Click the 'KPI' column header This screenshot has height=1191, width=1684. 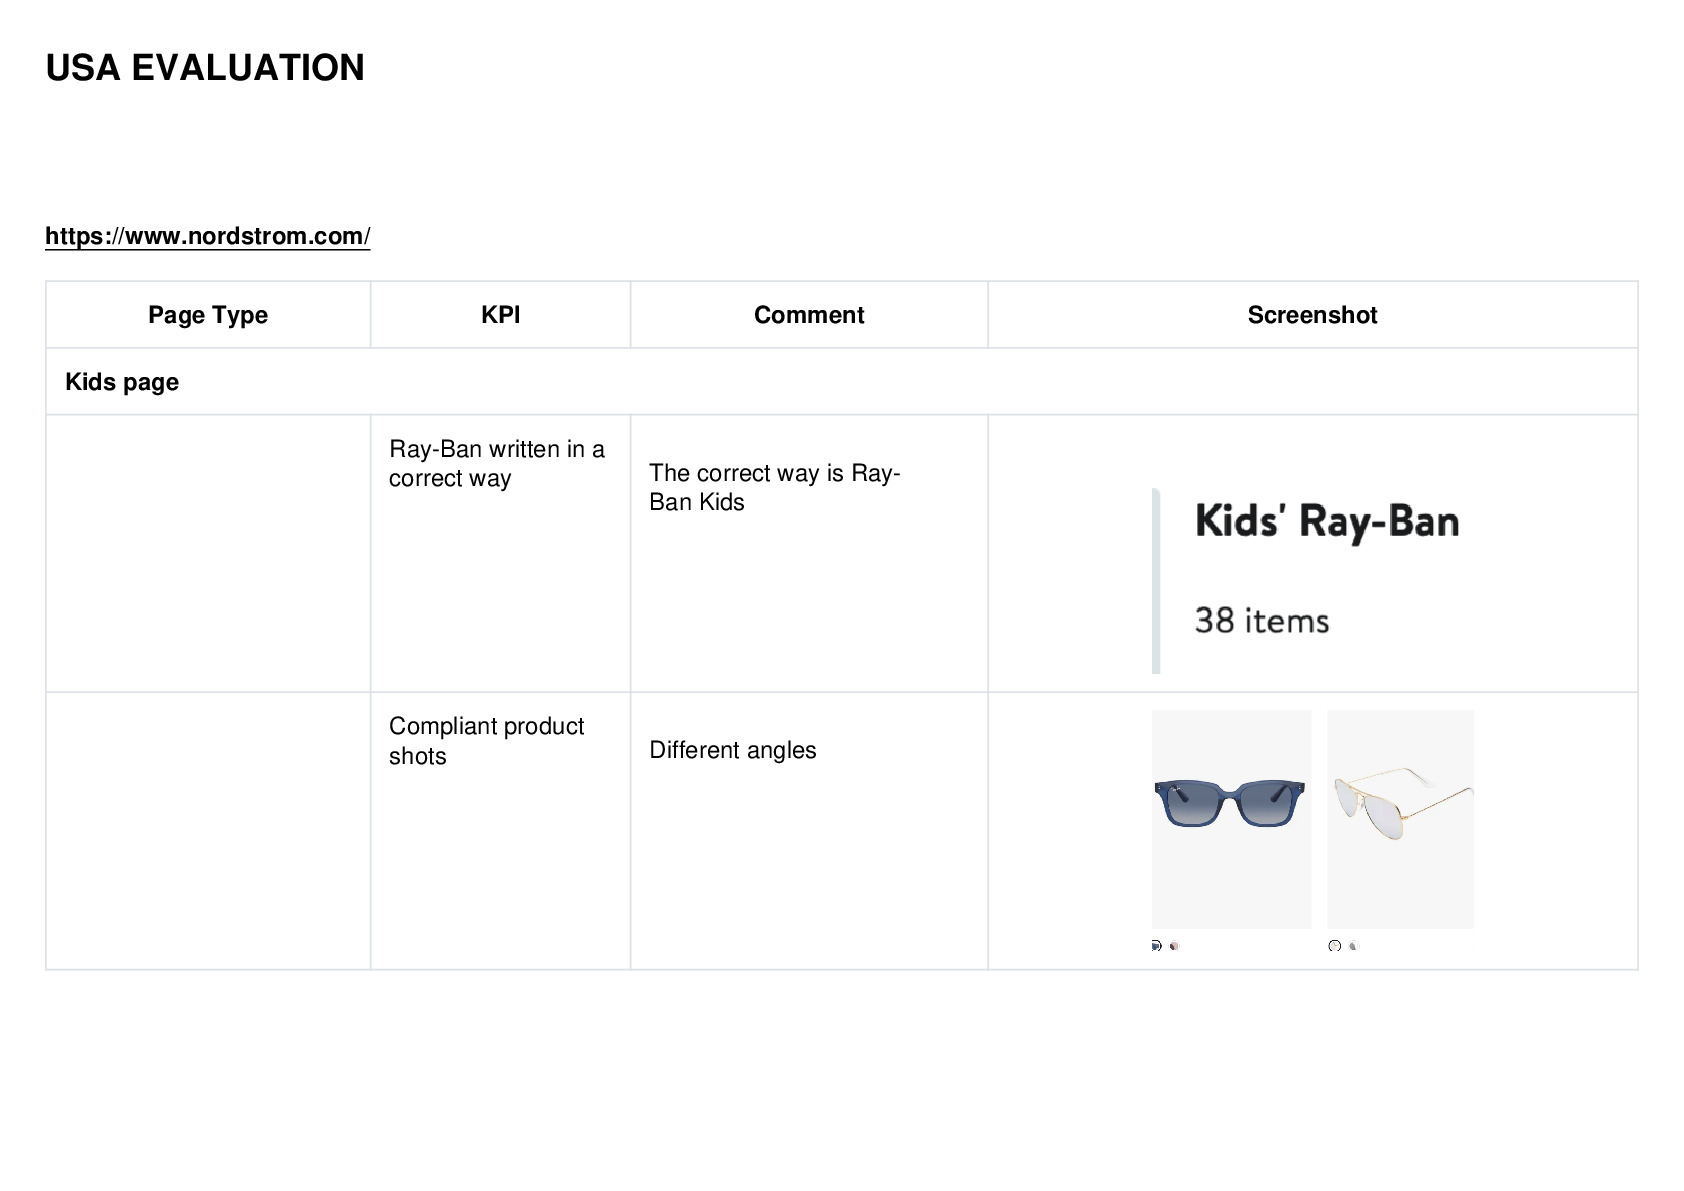pos(501,315)
